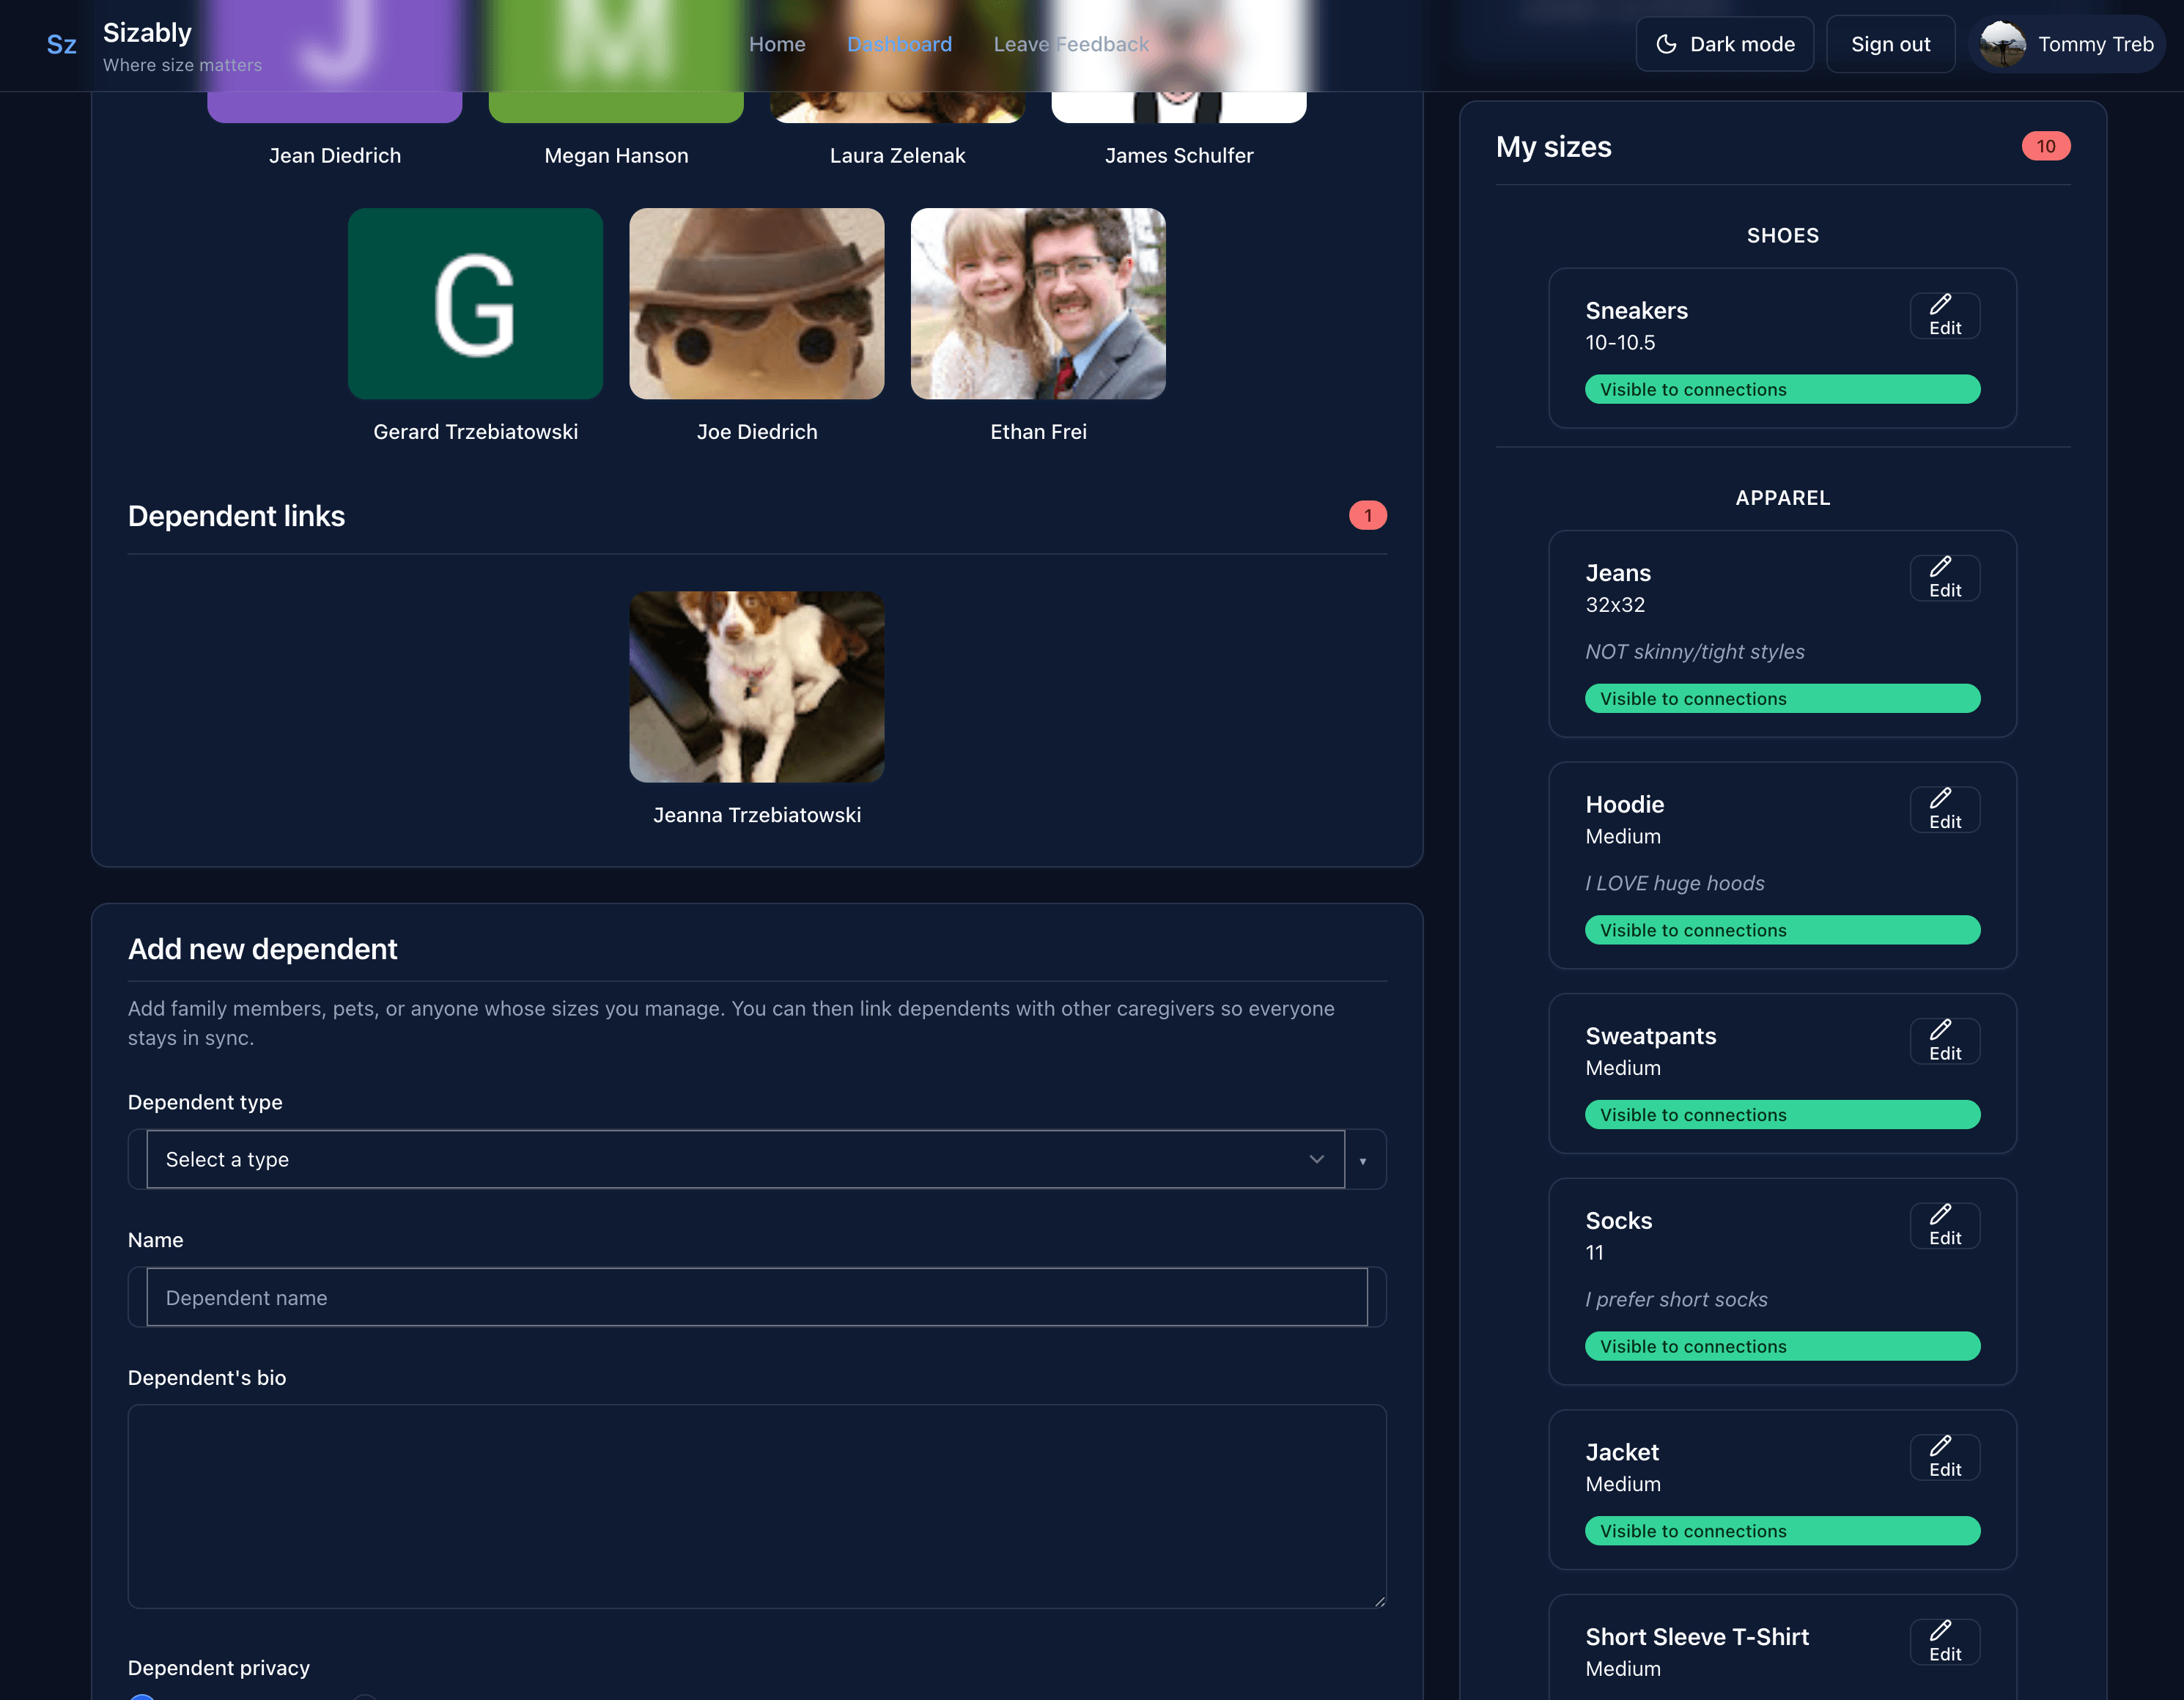Open Jeanna Trzebiatowski dependent photo
Viewport: 2184px width, 1700px height.
[x=757, y=687]
